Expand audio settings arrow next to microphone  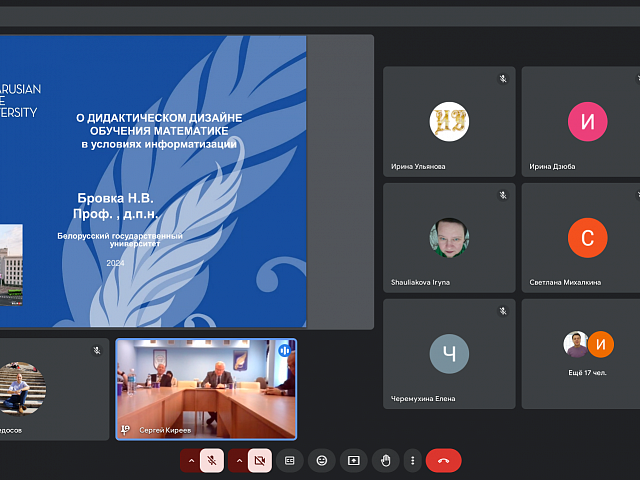190,460
